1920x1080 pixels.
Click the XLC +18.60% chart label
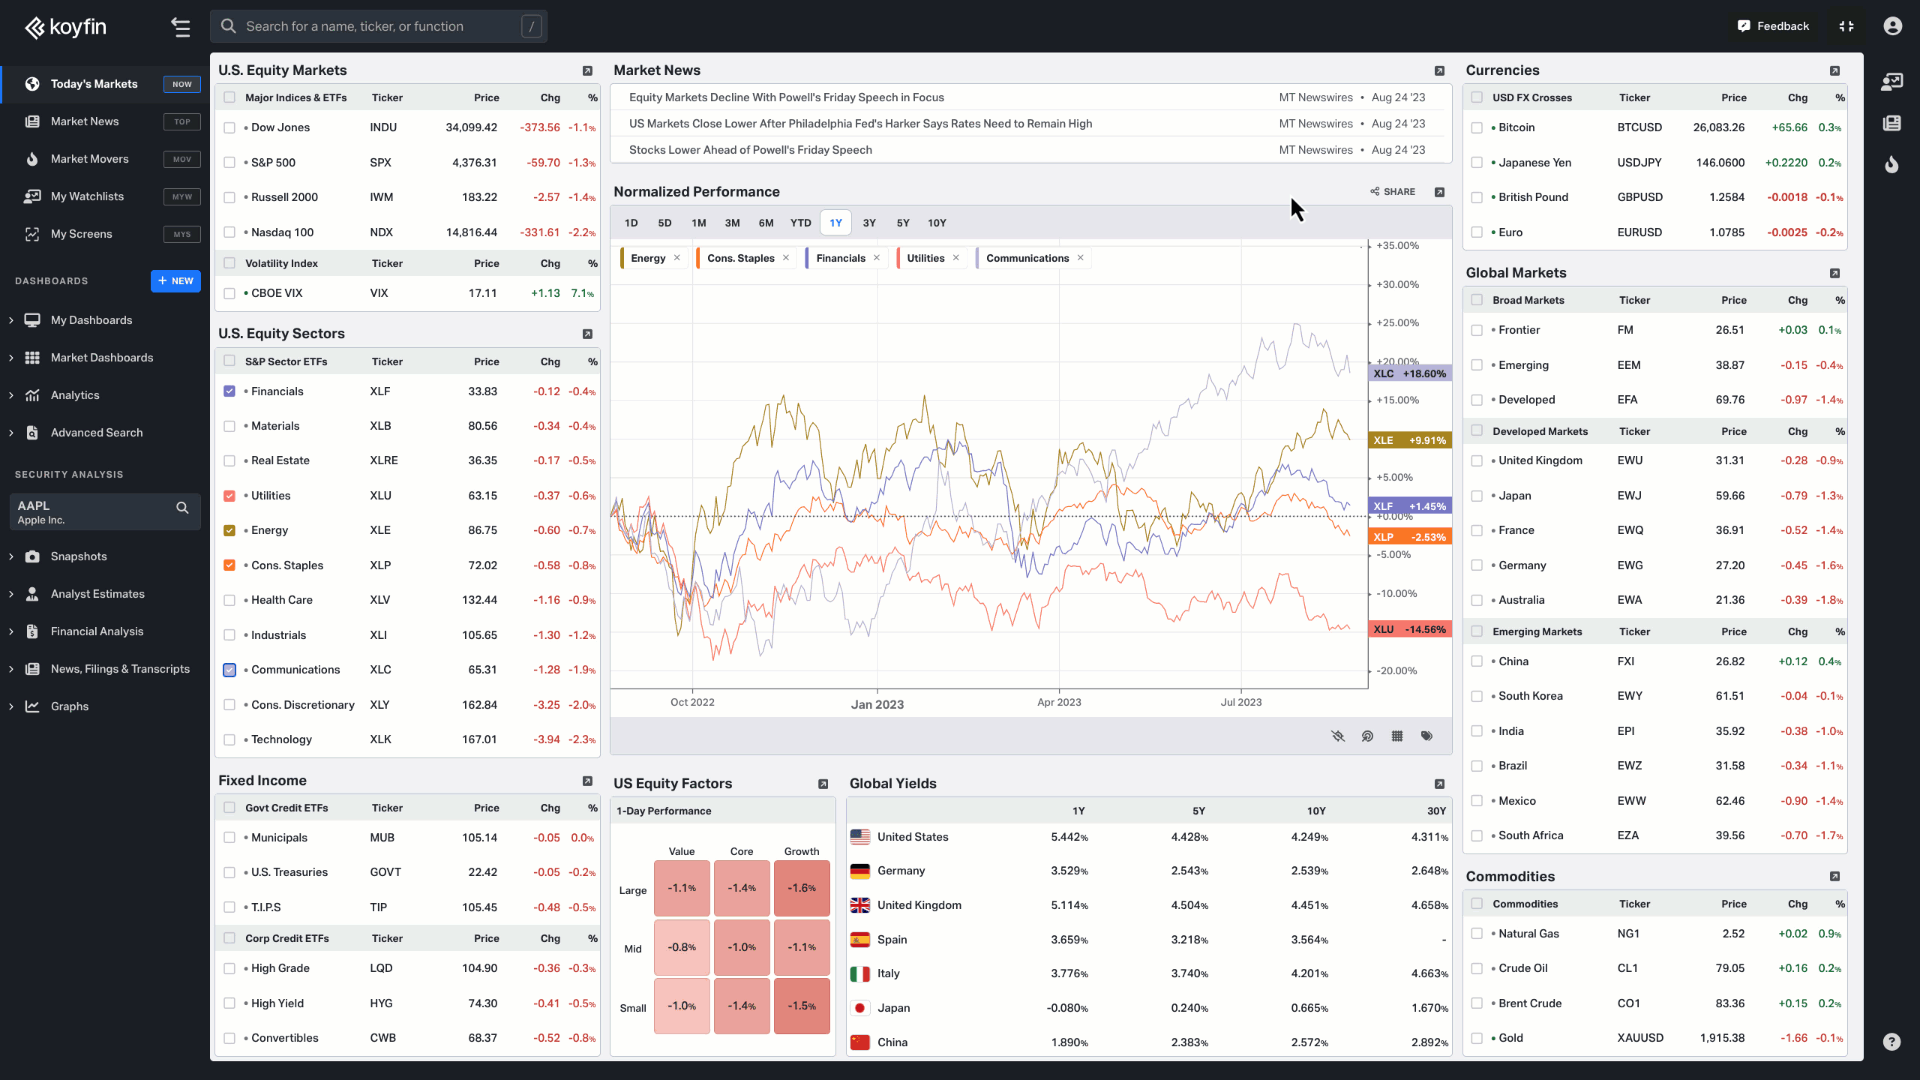1410,374
